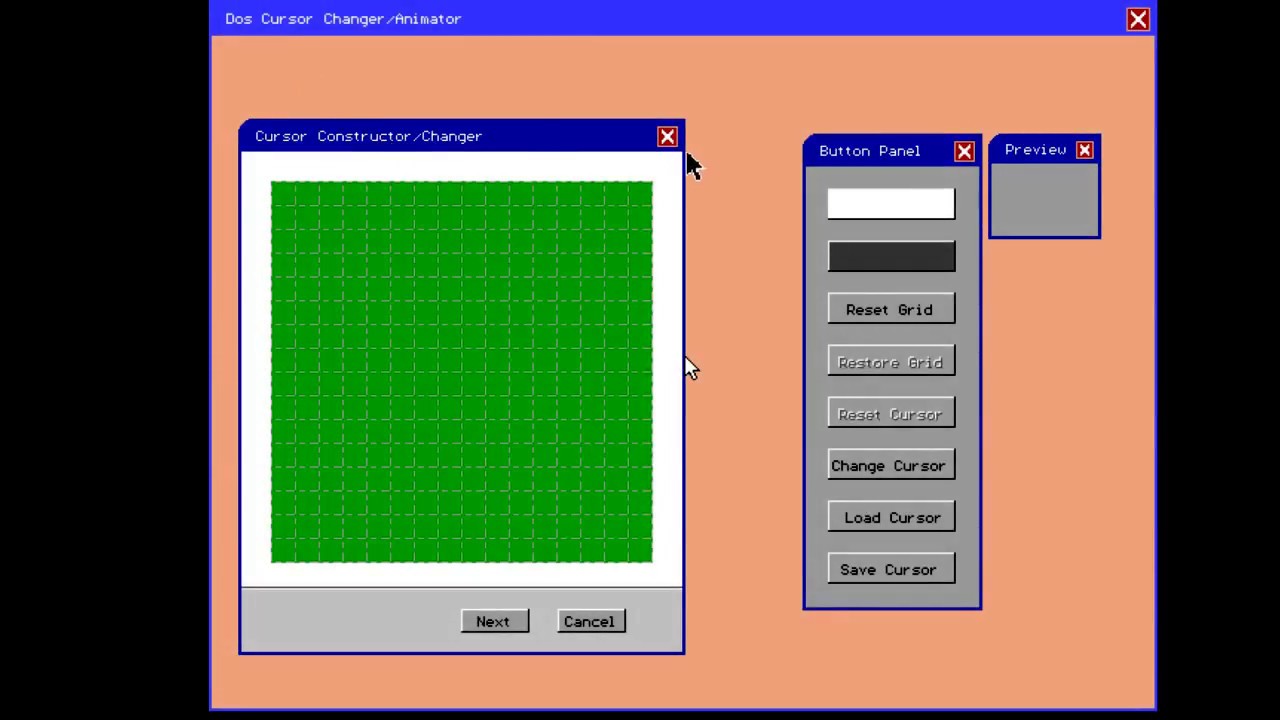Image resolution: width=1280 pixels, height=720 pixels.
Task: Click the Restore Grid button
Action: pyautogui.click(x=891, y=362)
